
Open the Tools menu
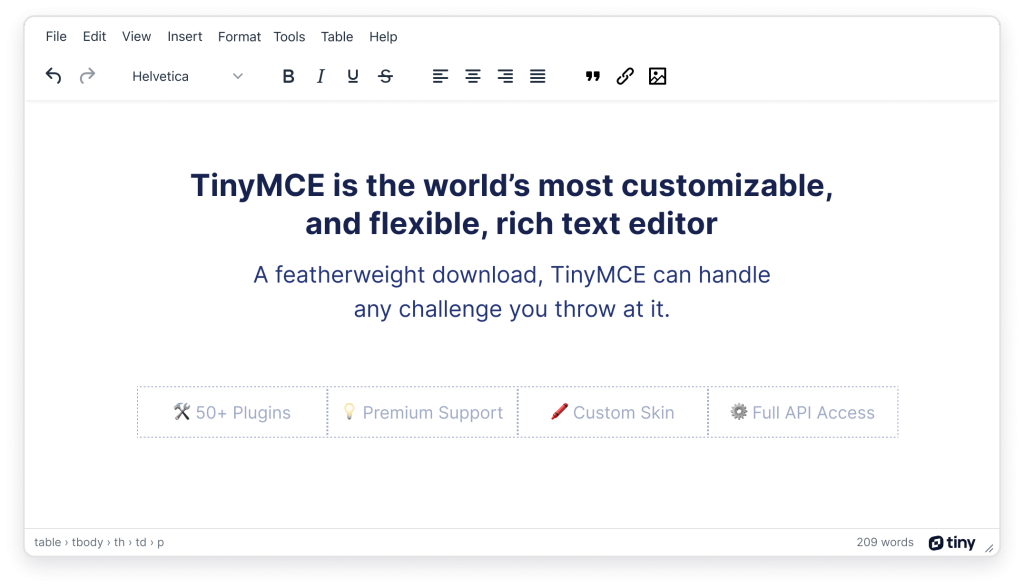point(289,37)
